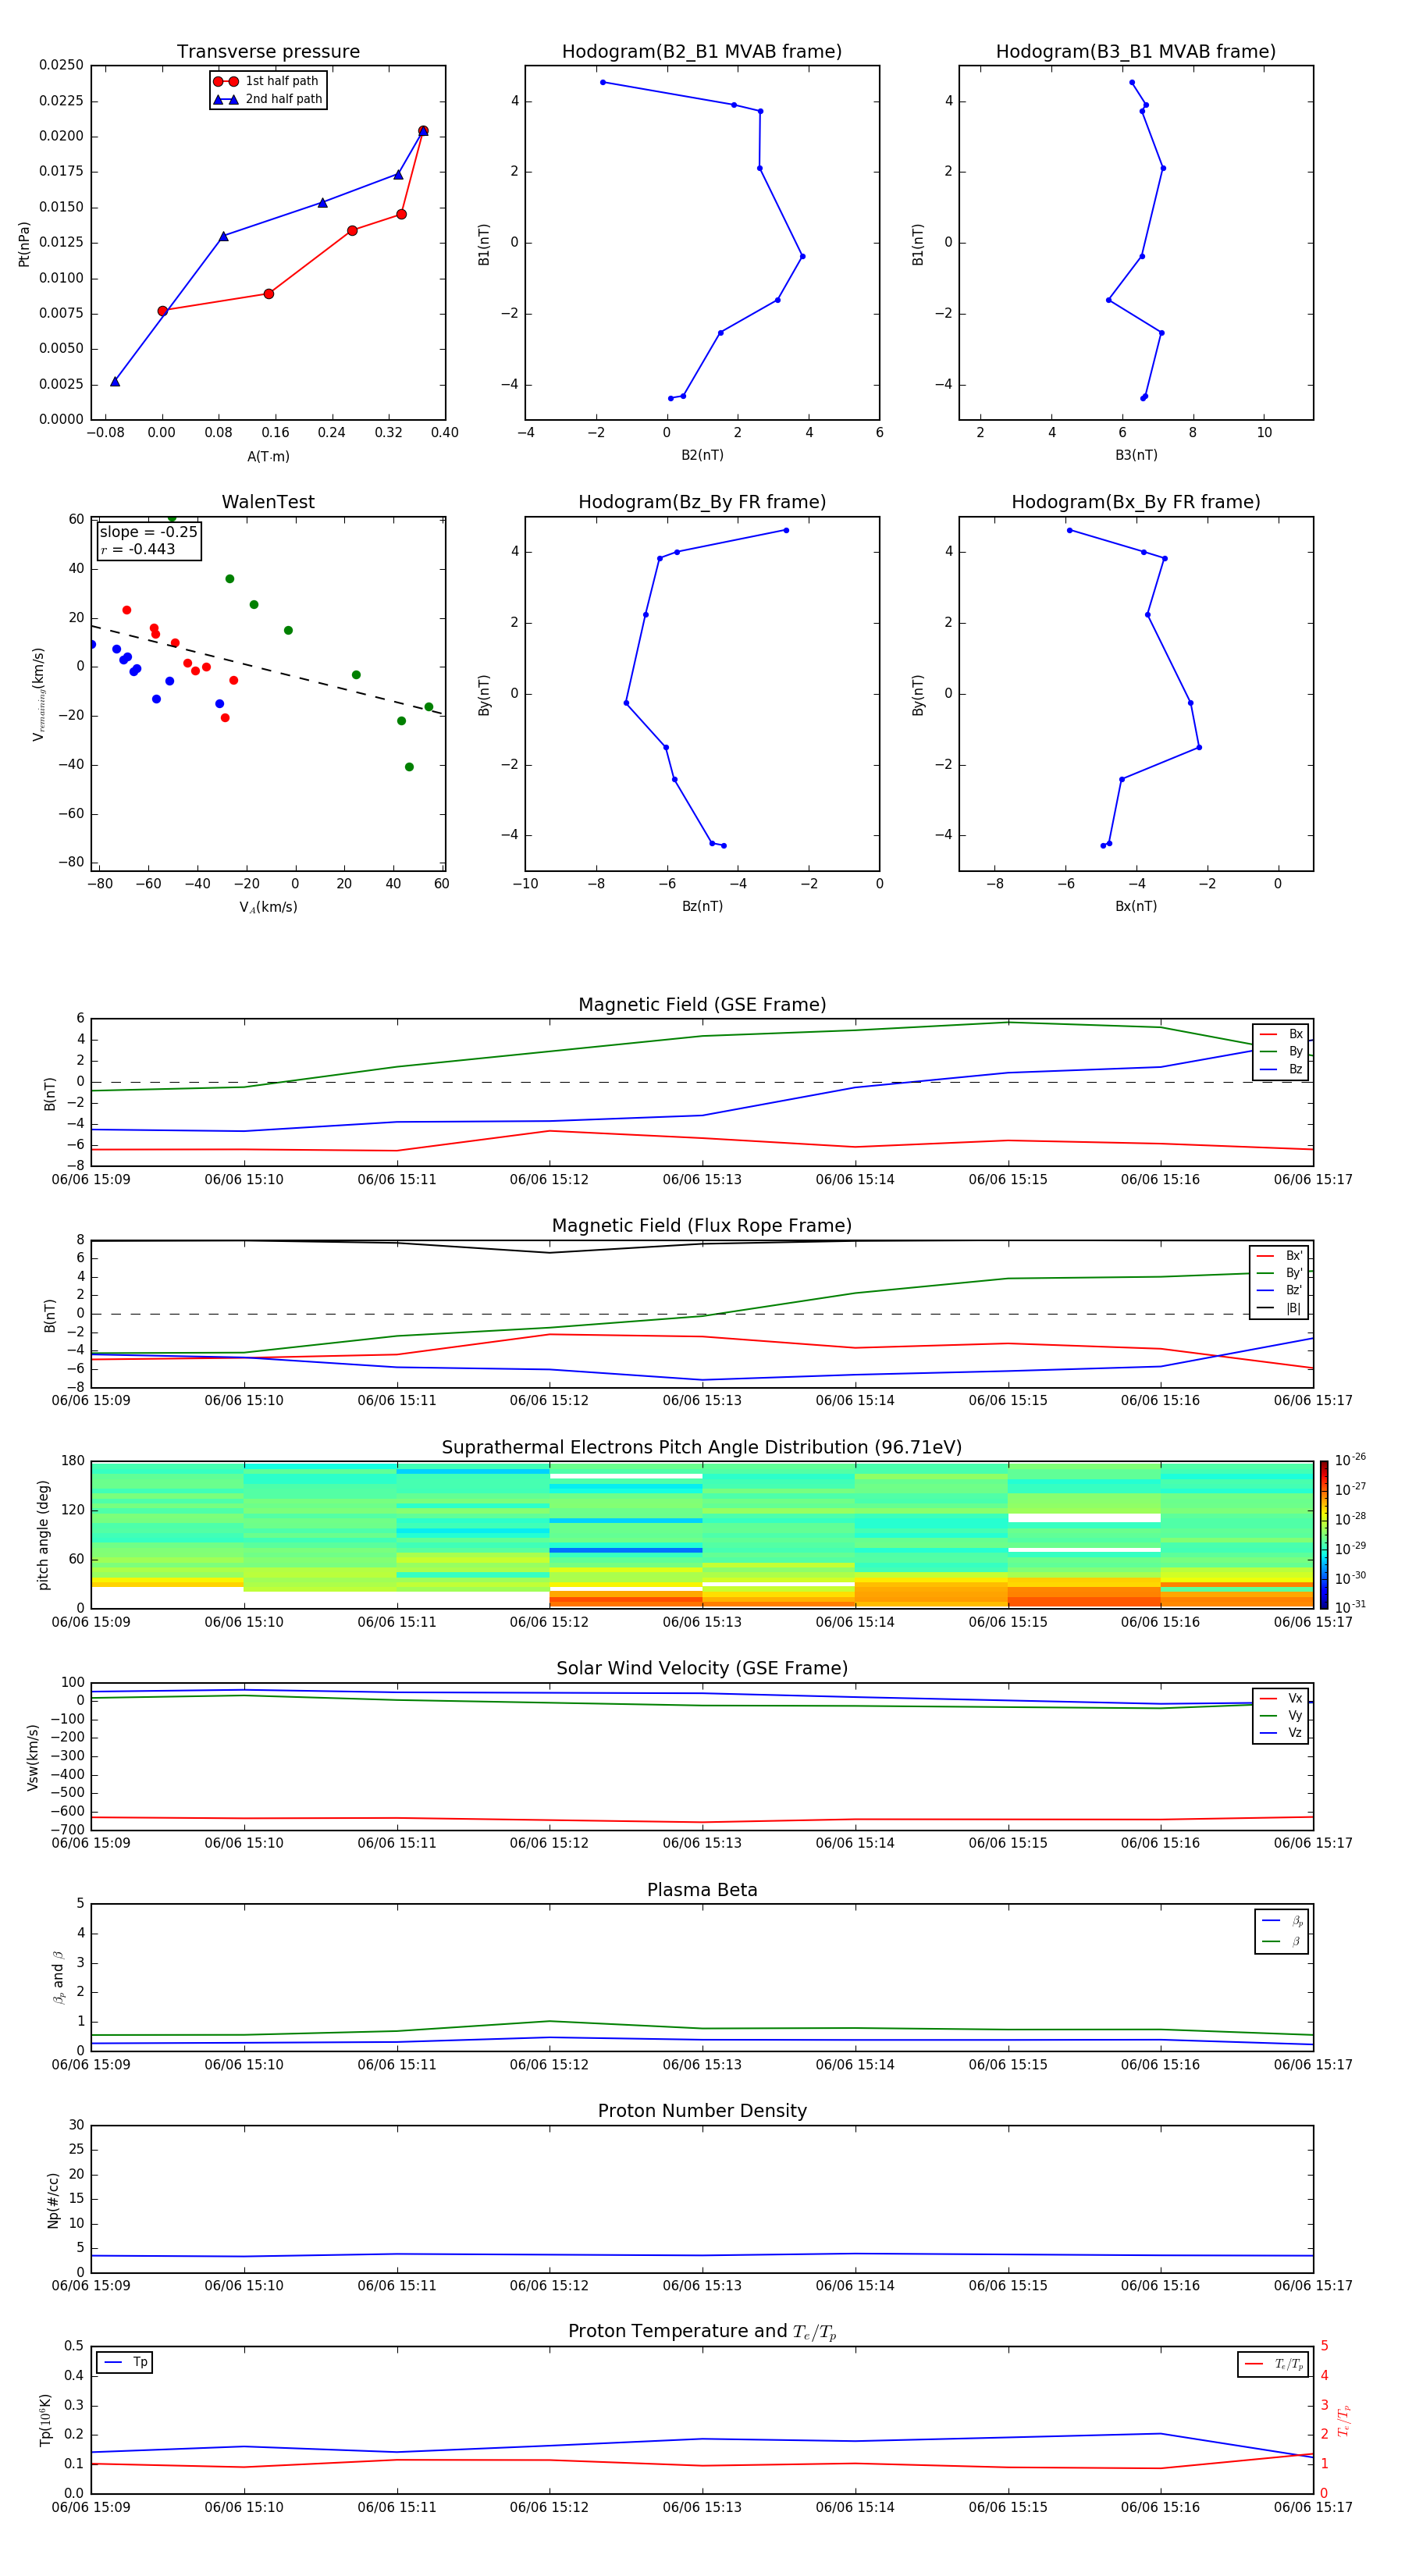Click the 'Bz(nT)' x-axis label
Screen dimensions: 1405x2576
pyautogui.click(x=702, y=906)
